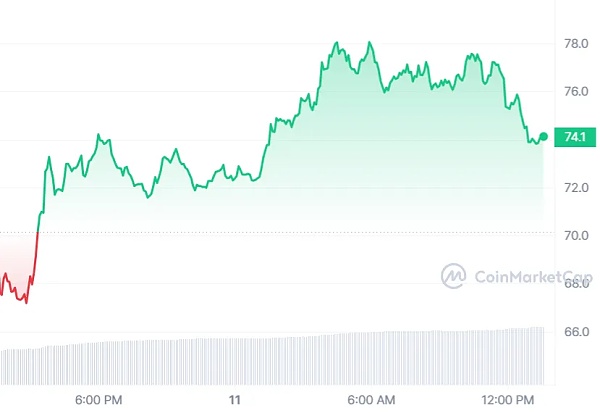Select the 6:00 PM time marker

pos(99,400)
